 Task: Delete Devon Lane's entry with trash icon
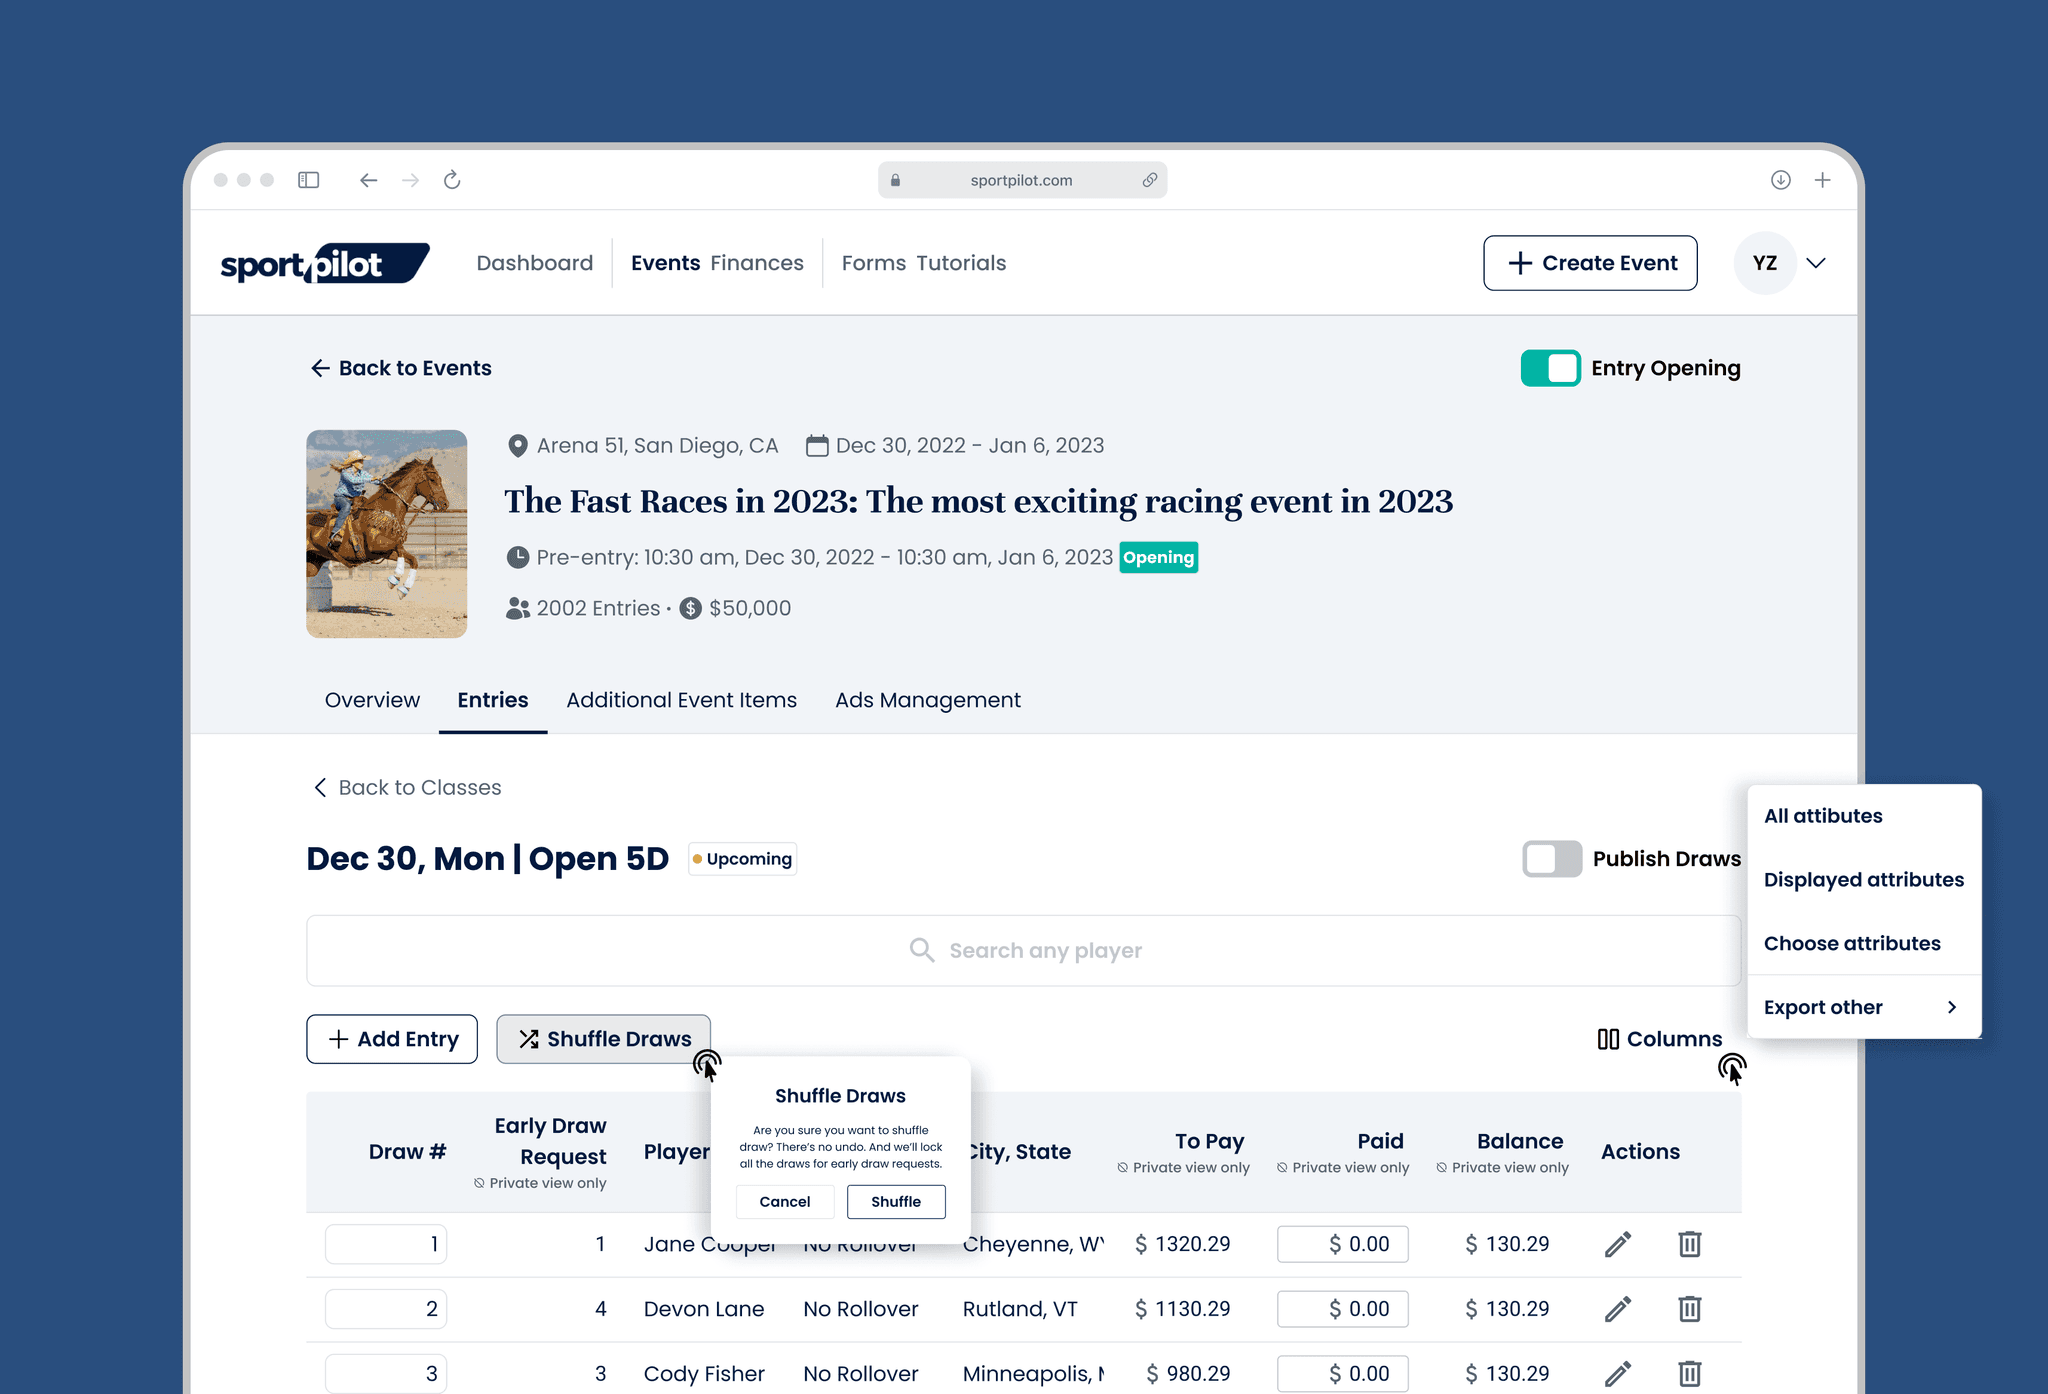point(1689,1309)
